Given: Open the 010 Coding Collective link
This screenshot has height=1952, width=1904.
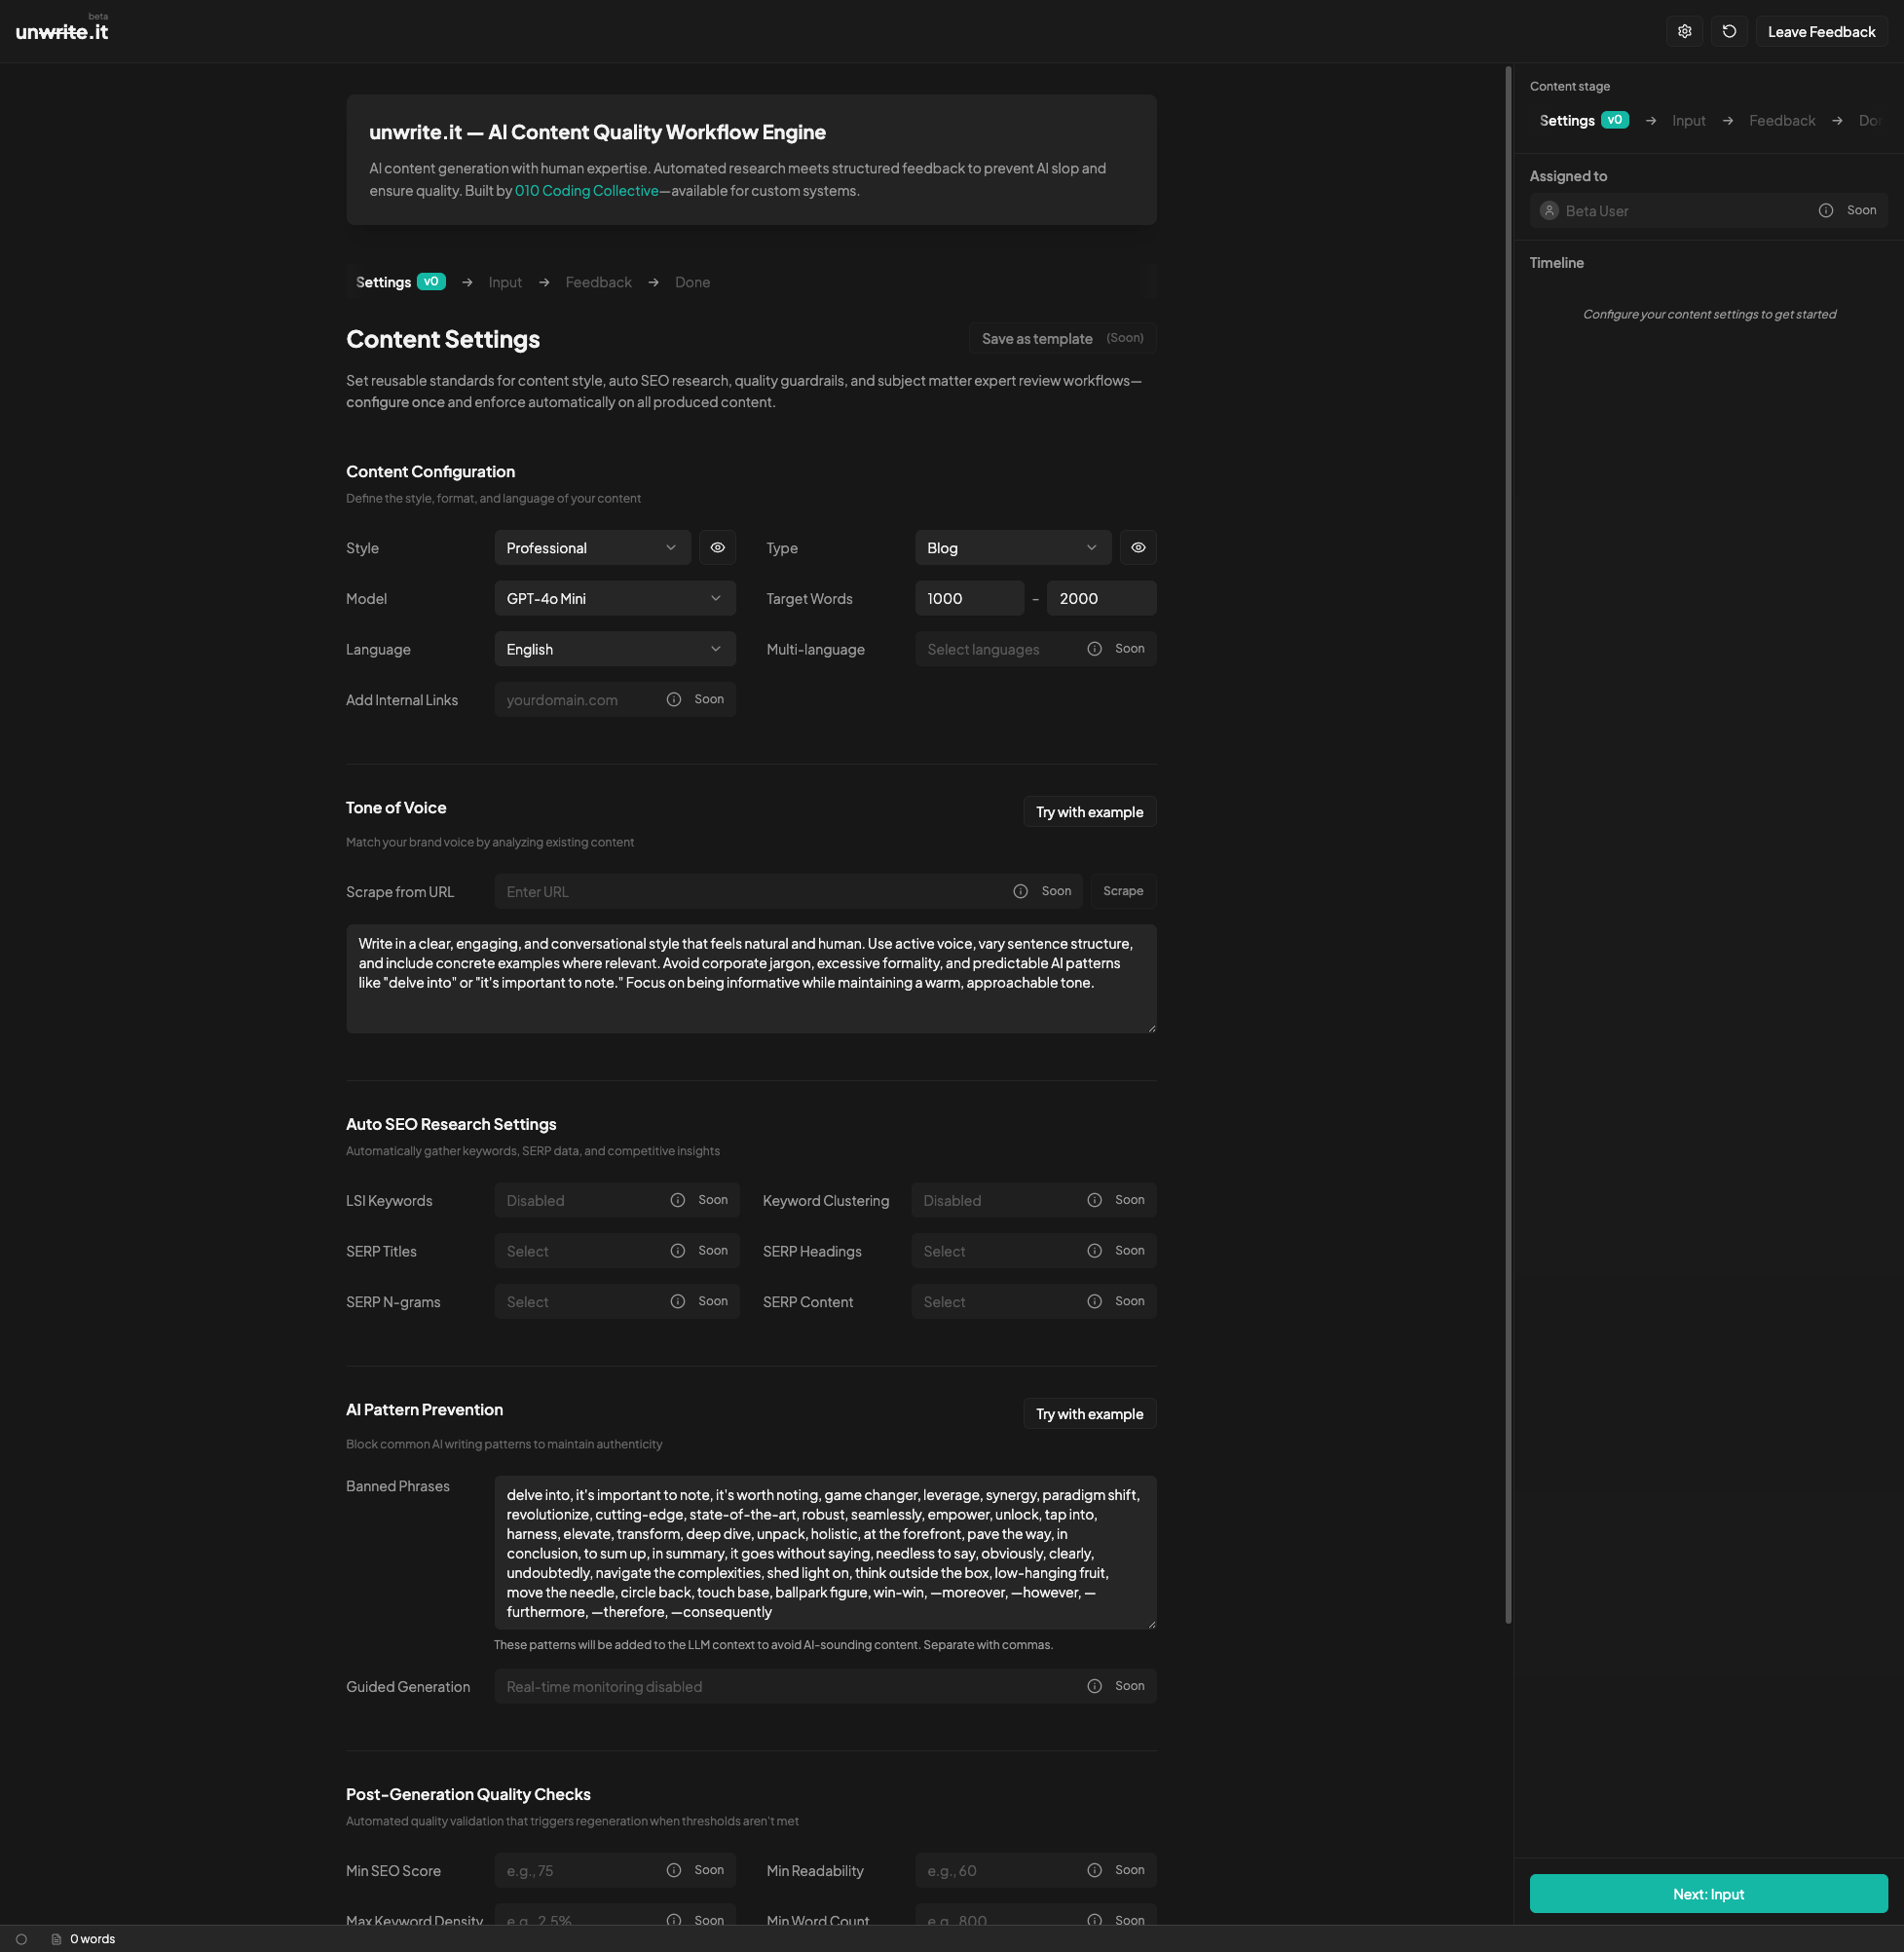Looking at the screenshot, I should 586,191.
